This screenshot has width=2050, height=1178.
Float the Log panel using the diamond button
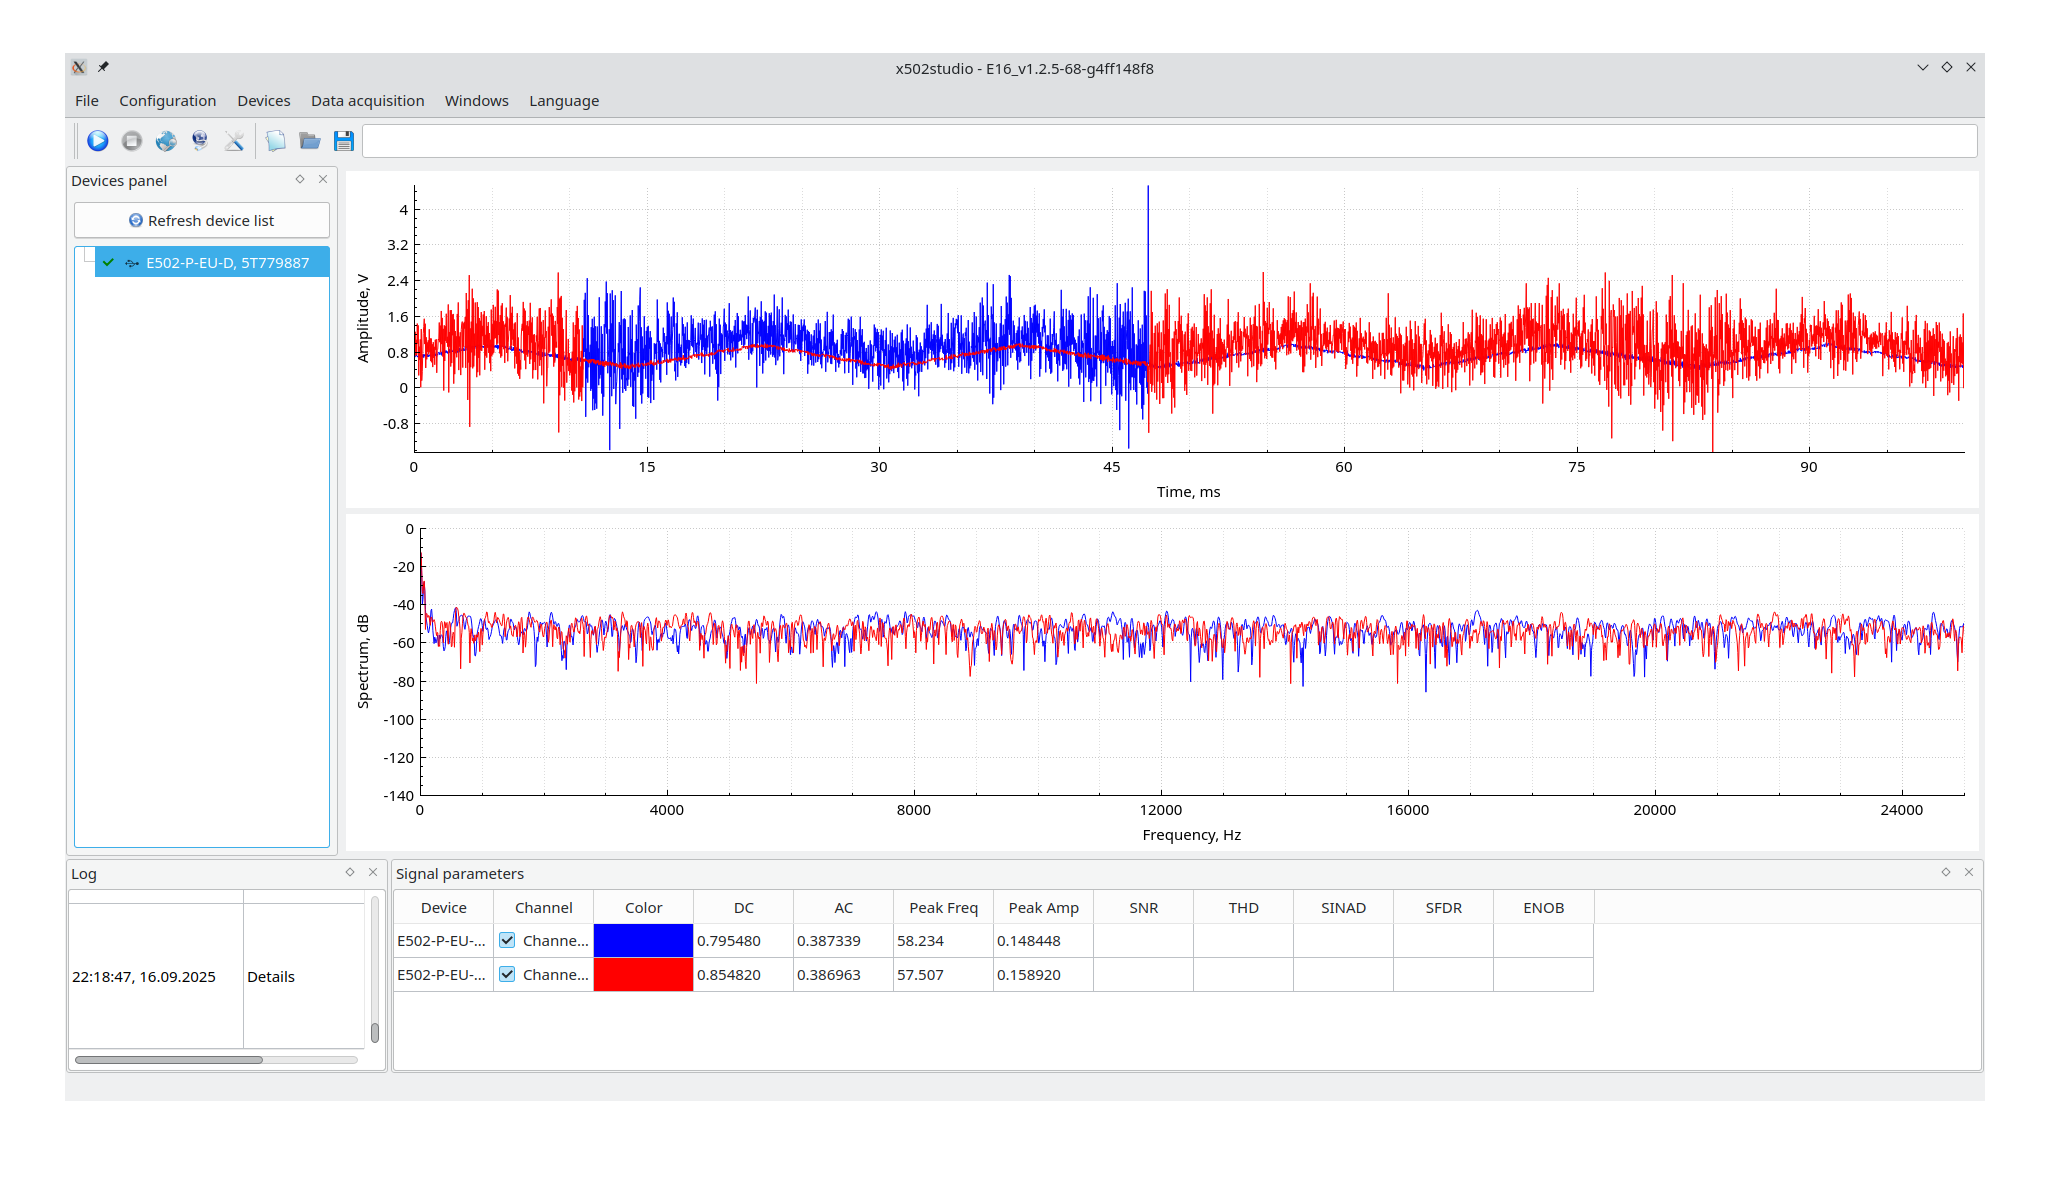click(350, 872)
